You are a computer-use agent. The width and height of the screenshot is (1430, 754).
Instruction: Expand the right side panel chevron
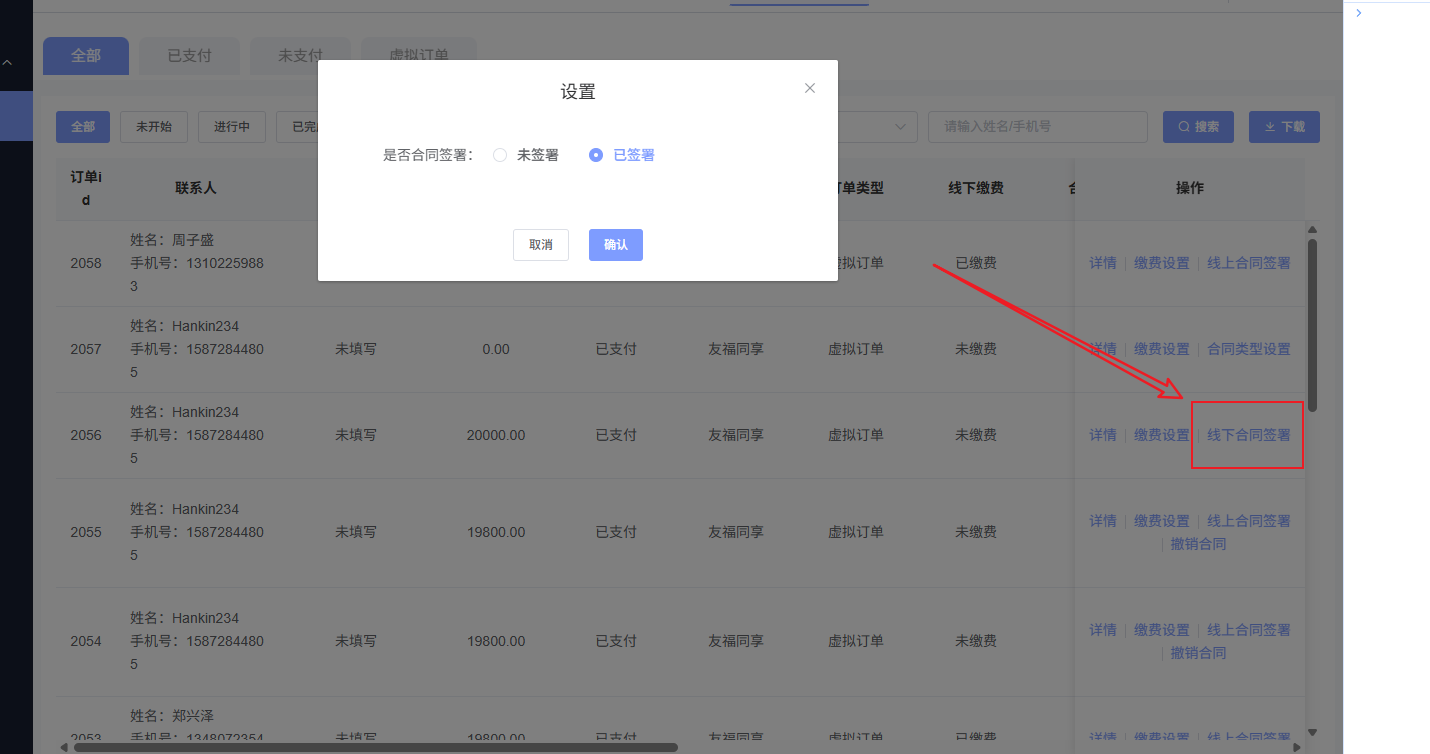1358,13
